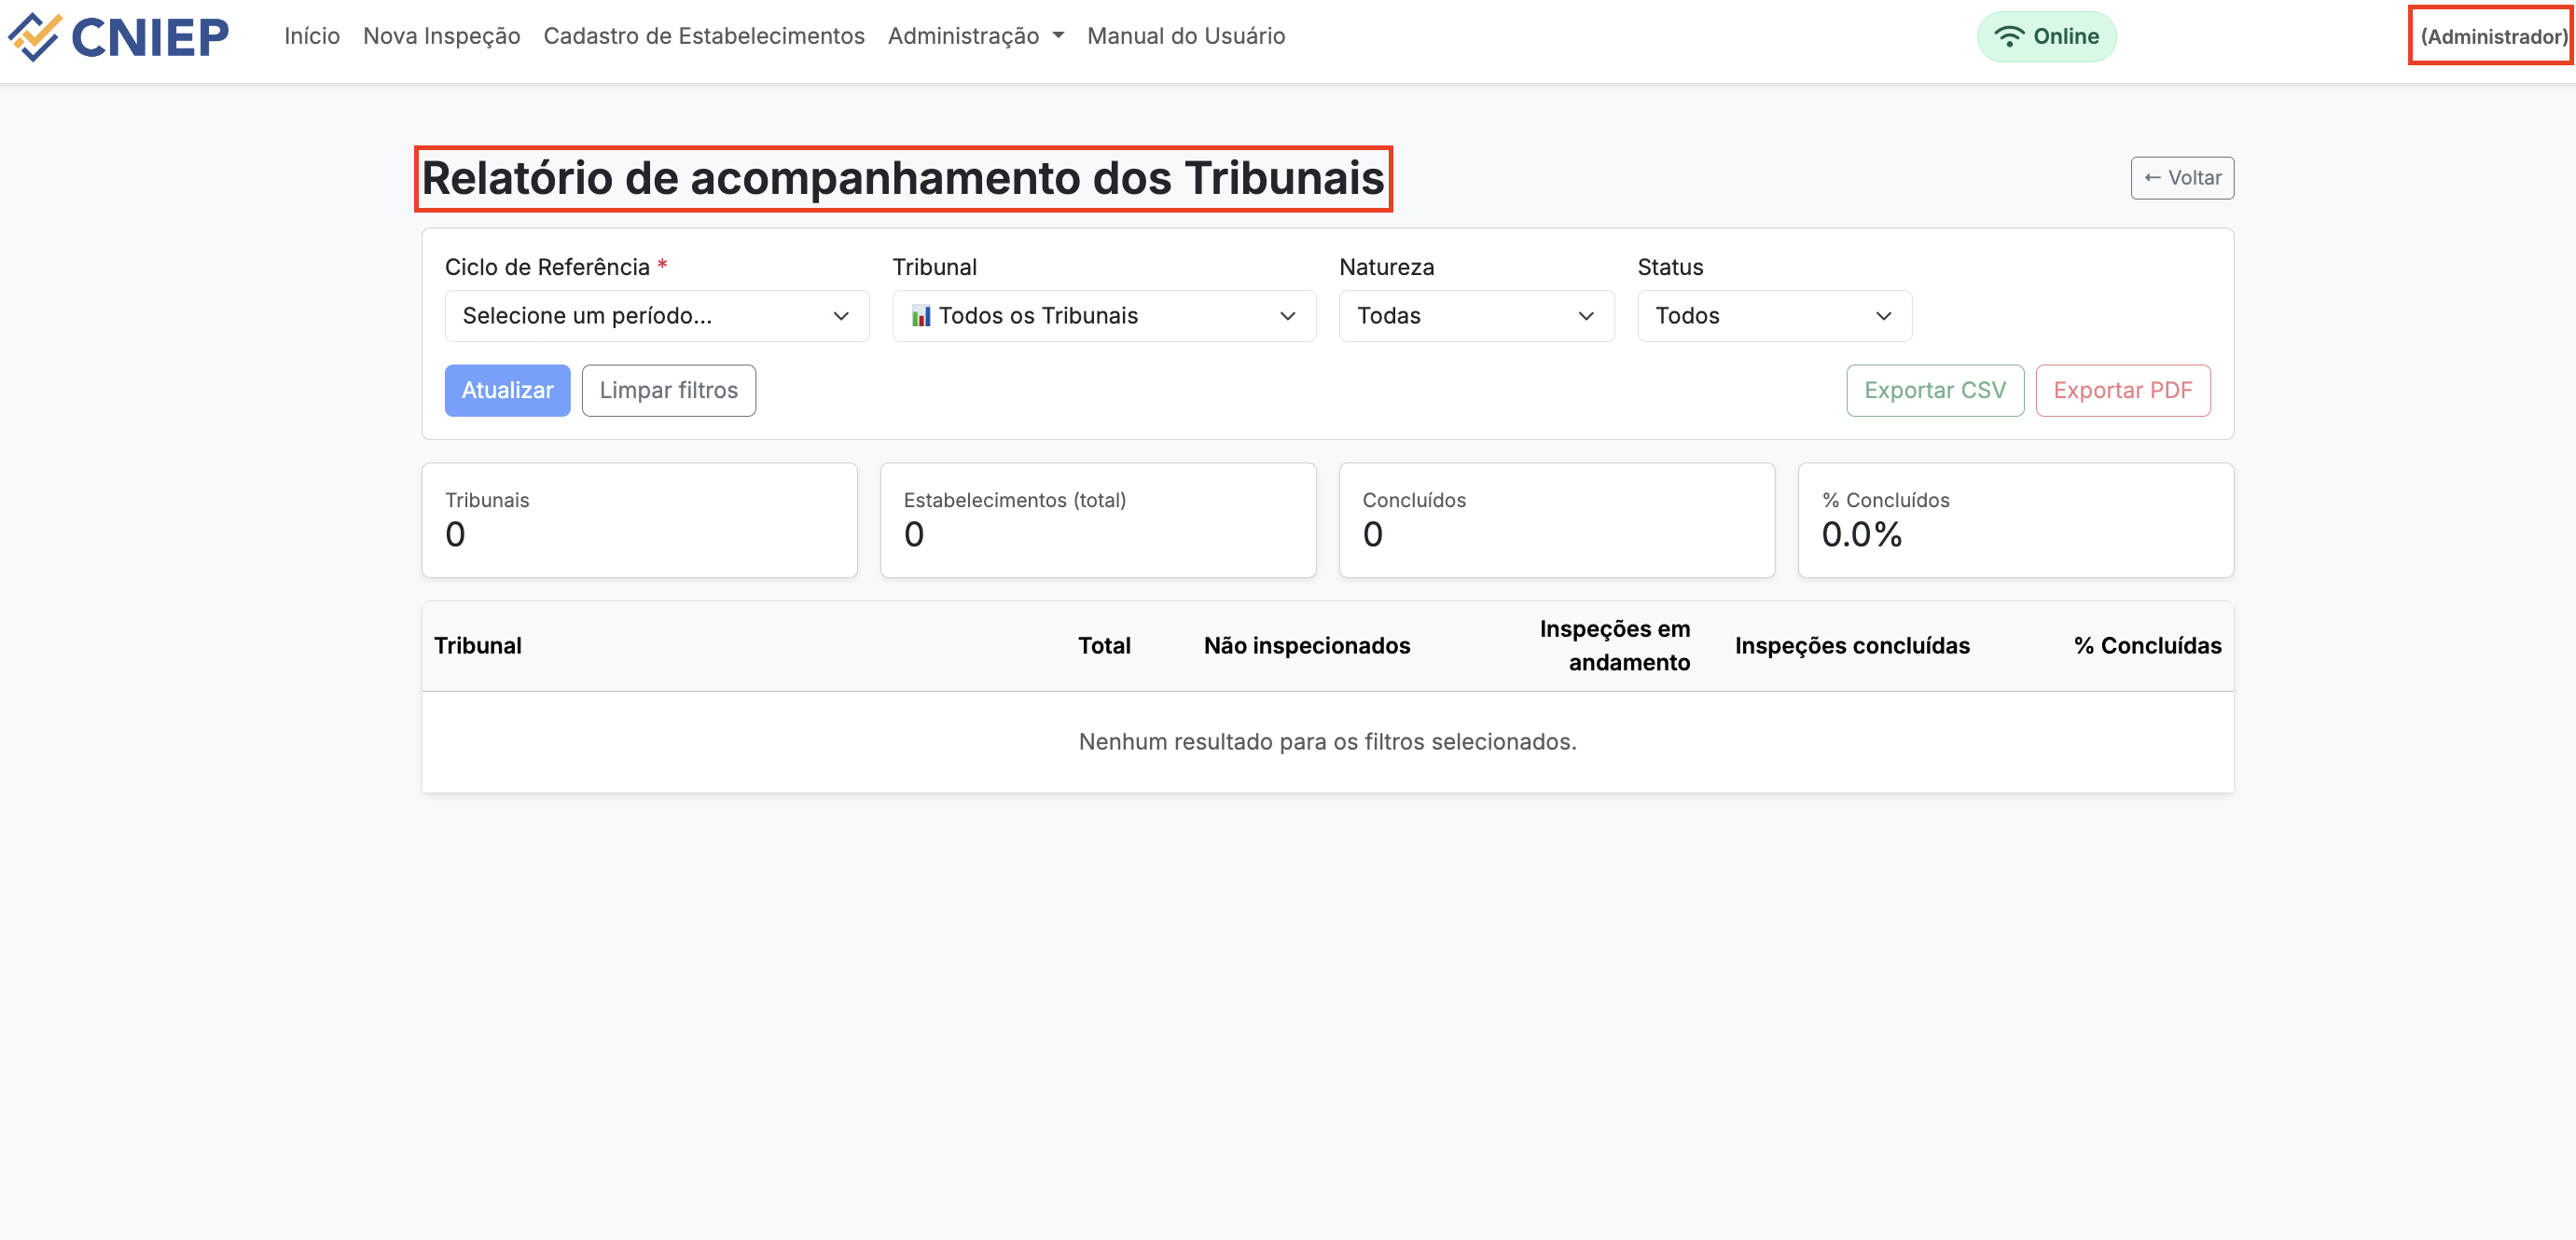Click the Atualizar button
Screen dimensions: 2576x1240
(507, 390)
